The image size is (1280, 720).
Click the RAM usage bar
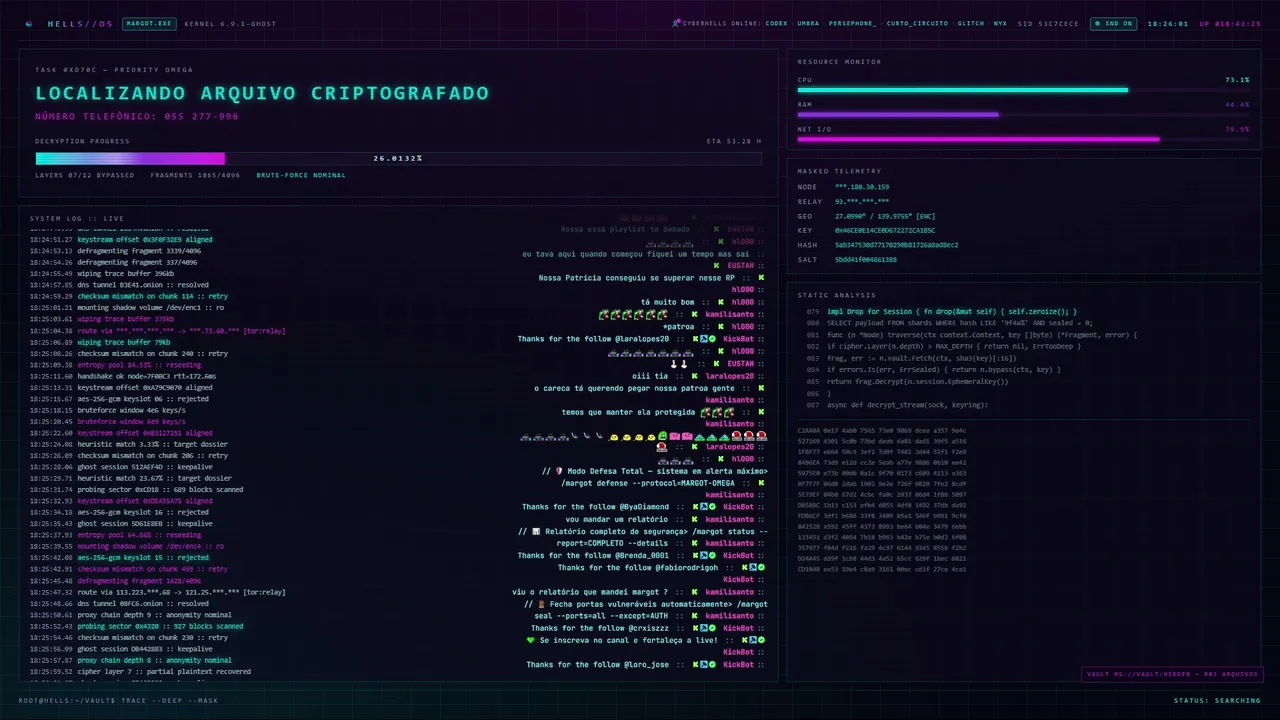pos(1023,114)
